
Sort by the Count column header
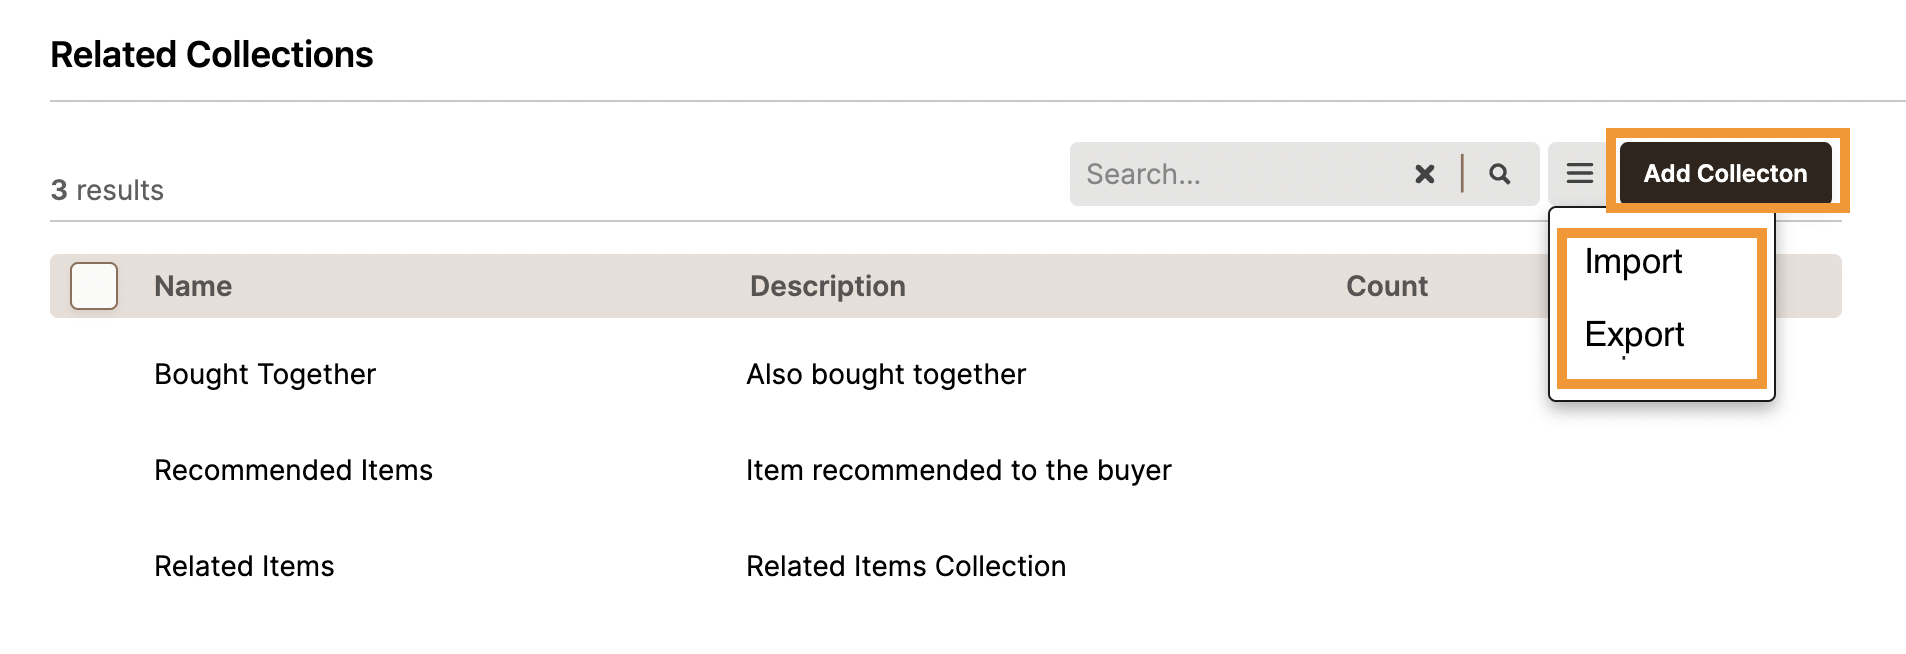[x=1387, y=286]
